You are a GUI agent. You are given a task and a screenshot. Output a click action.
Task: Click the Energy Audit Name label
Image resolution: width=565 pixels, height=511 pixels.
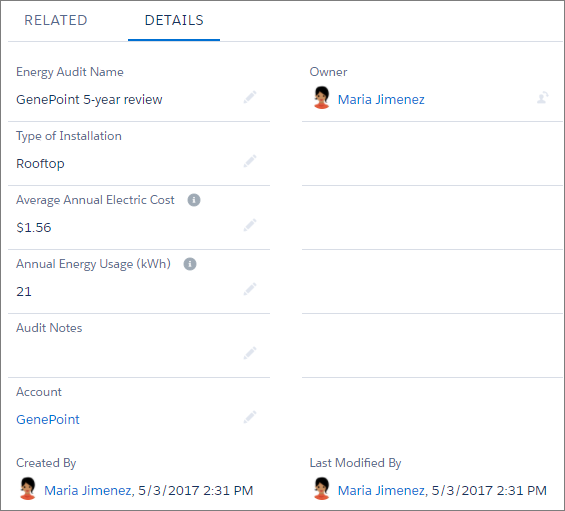tap(70, 72)
